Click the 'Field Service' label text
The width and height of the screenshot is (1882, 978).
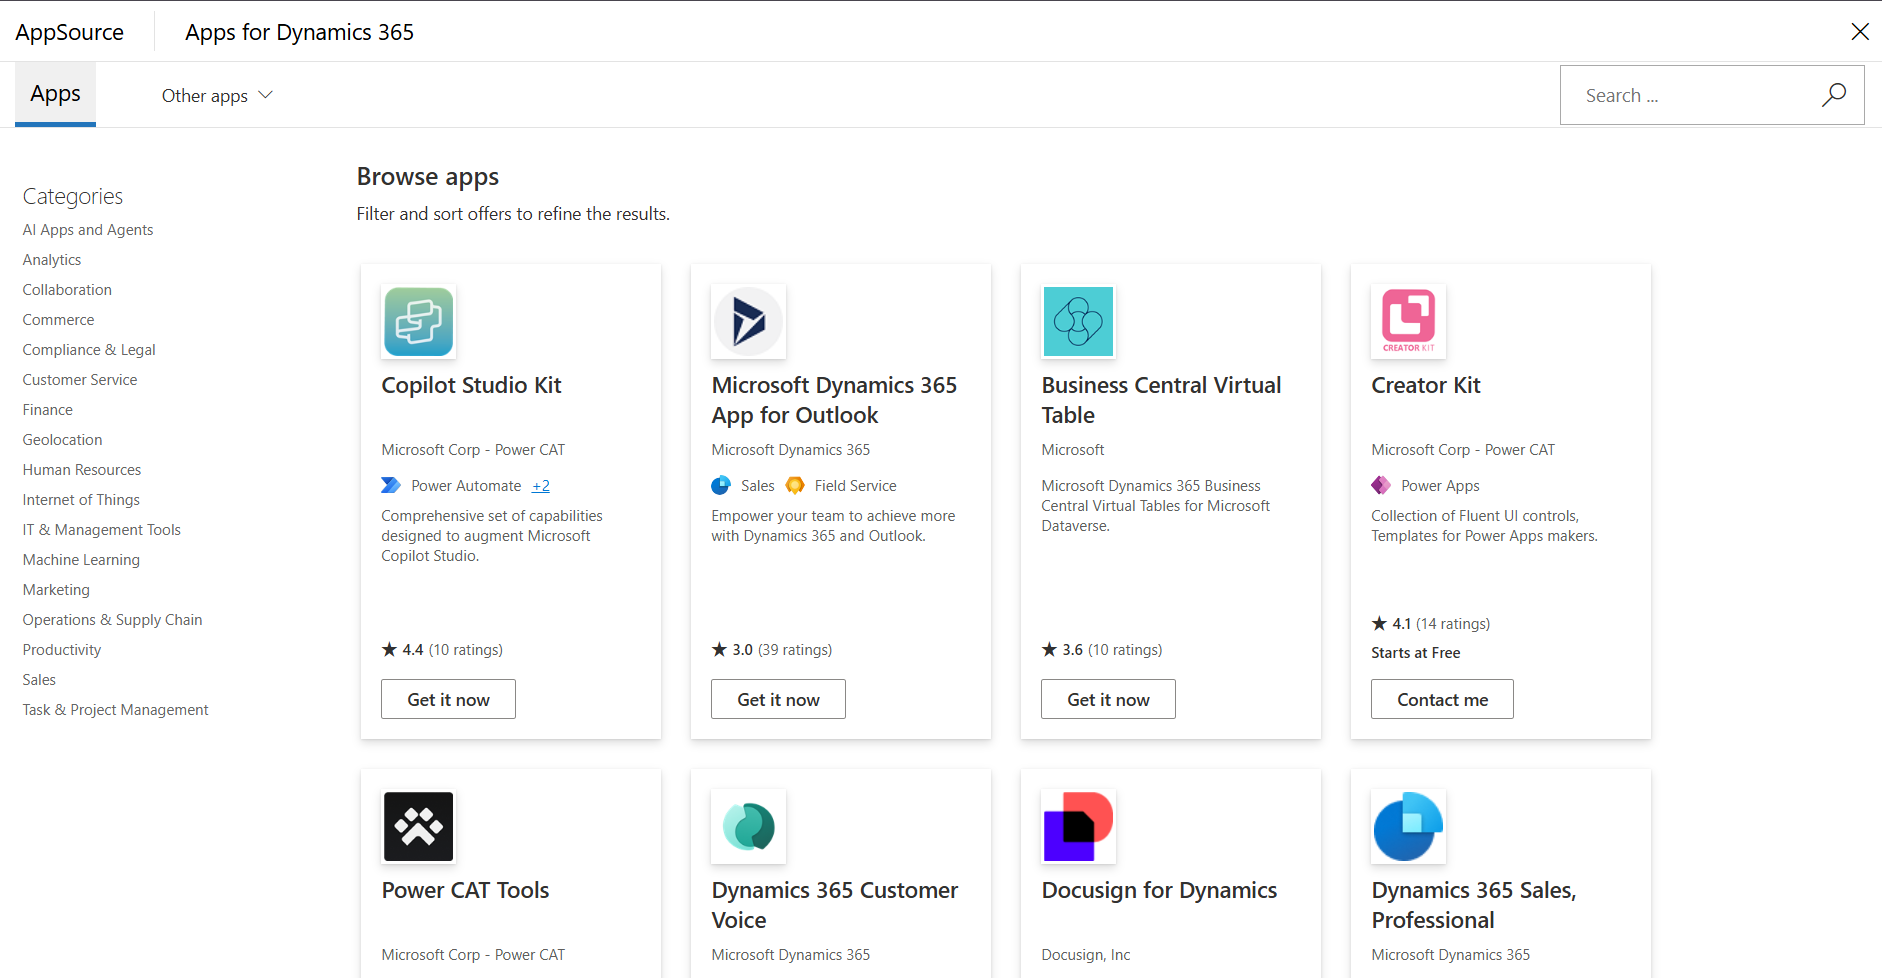(x=855, y=486)
